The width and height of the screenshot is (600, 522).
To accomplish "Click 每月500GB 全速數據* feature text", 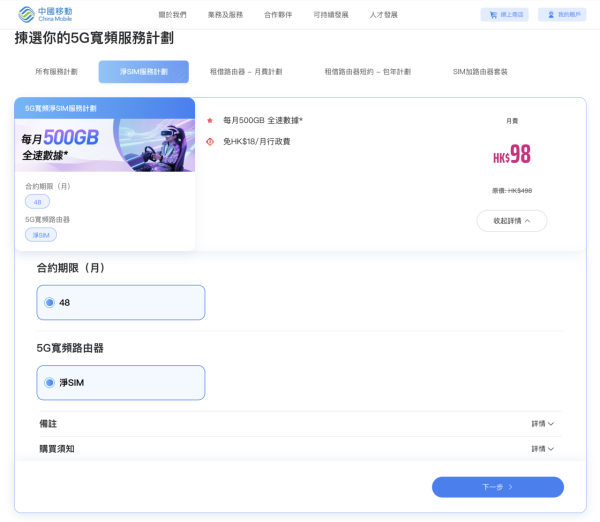I will pyautogui.click(x=263, y=121).
